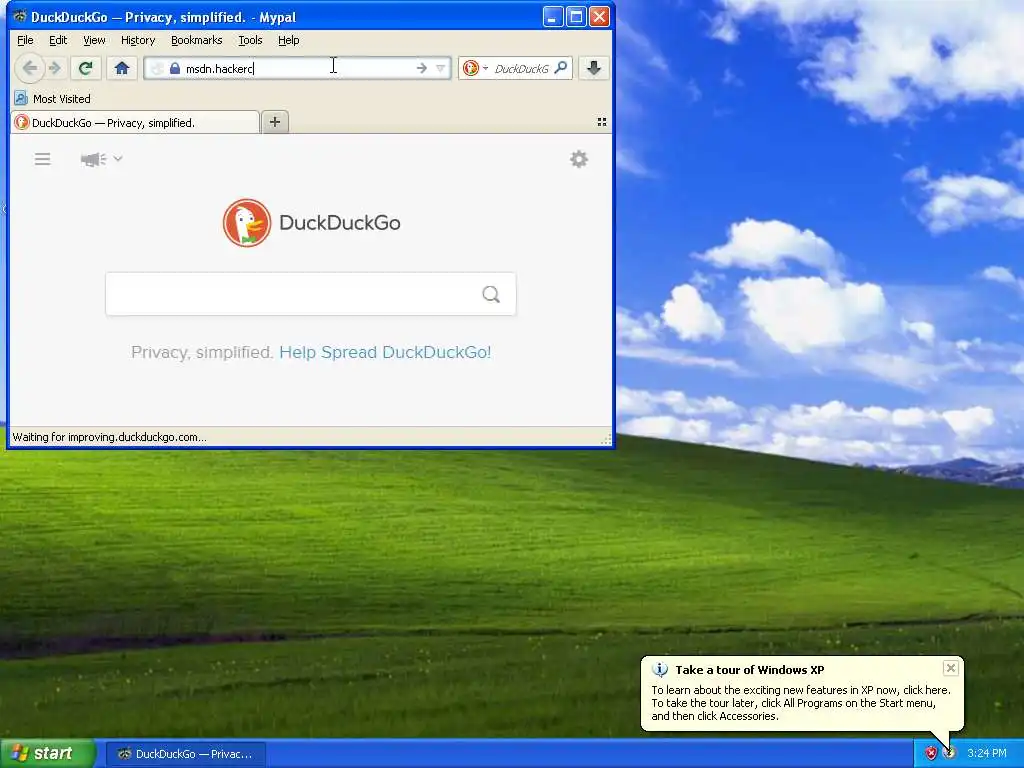Click the tour info tray icon
The height and width of the screenshot is (768, 1024).
point(950,754)
